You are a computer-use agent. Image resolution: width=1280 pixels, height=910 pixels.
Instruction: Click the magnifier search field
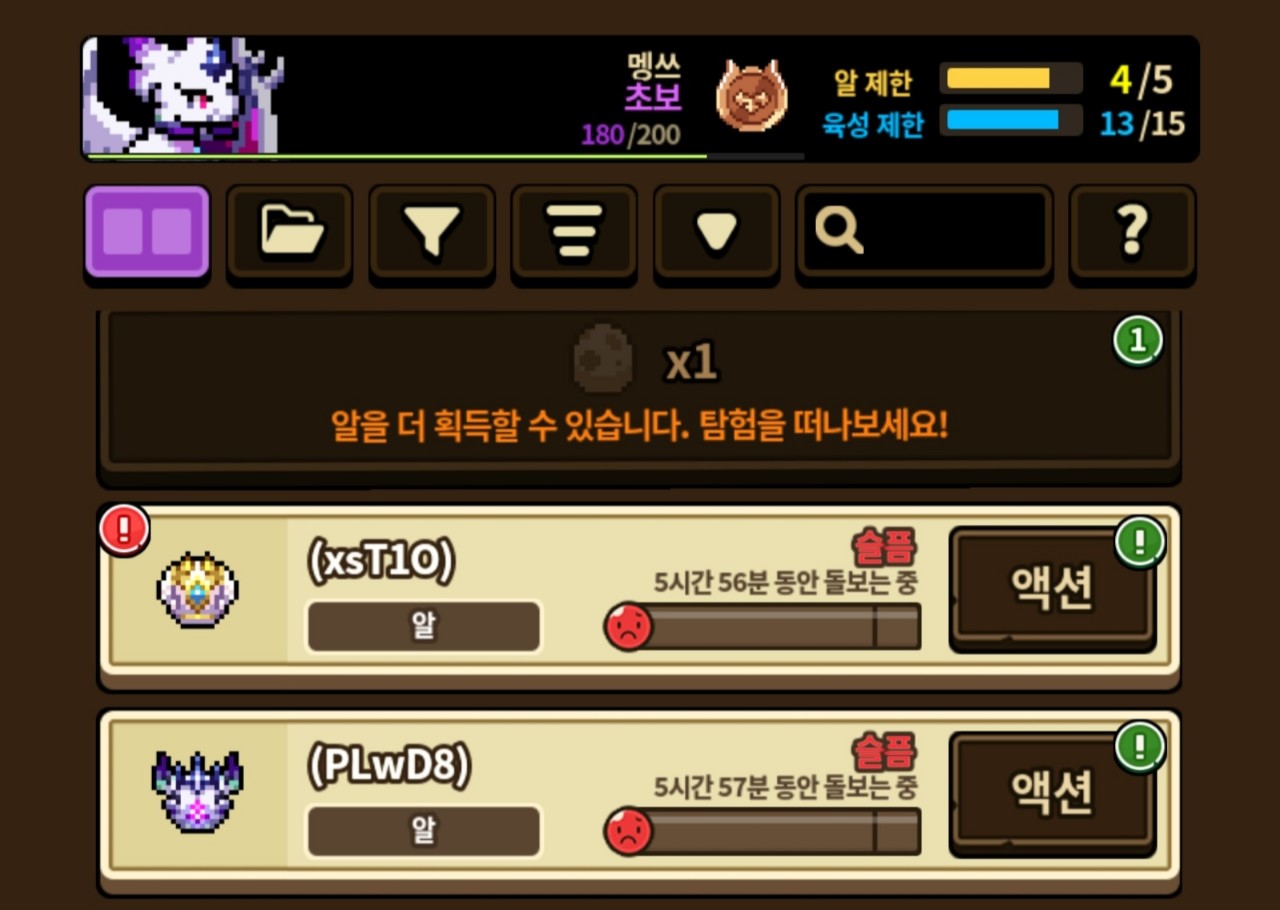[924, 232]
